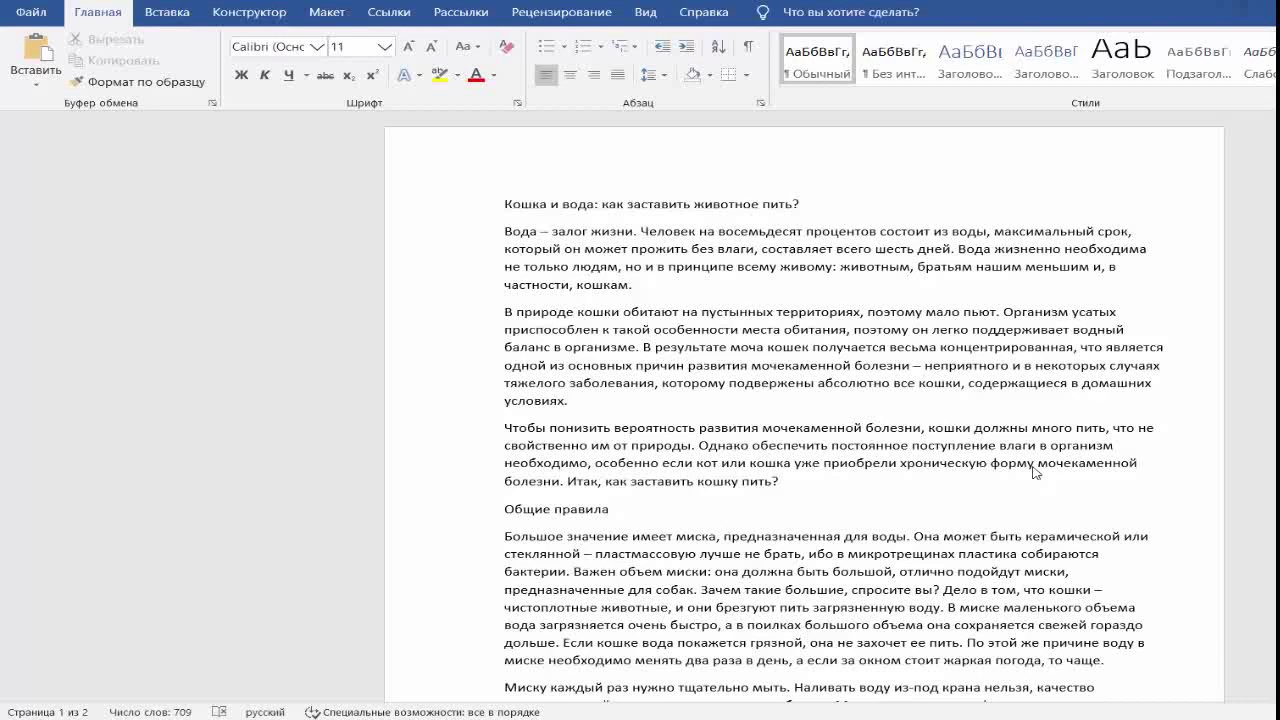
Task: Click the line spacing icon
Action: [648, 75]
